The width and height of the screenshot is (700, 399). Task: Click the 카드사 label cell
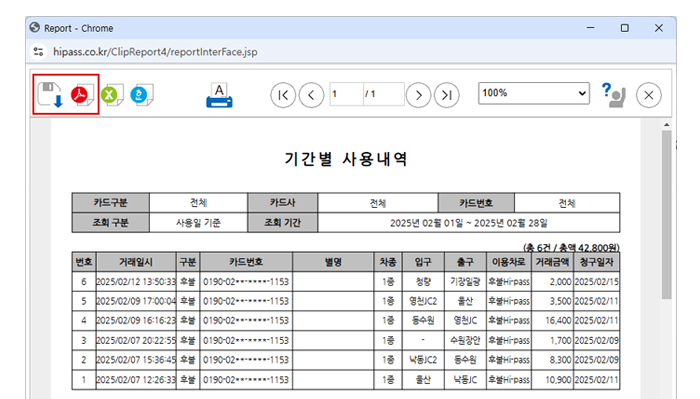(283, 203)
